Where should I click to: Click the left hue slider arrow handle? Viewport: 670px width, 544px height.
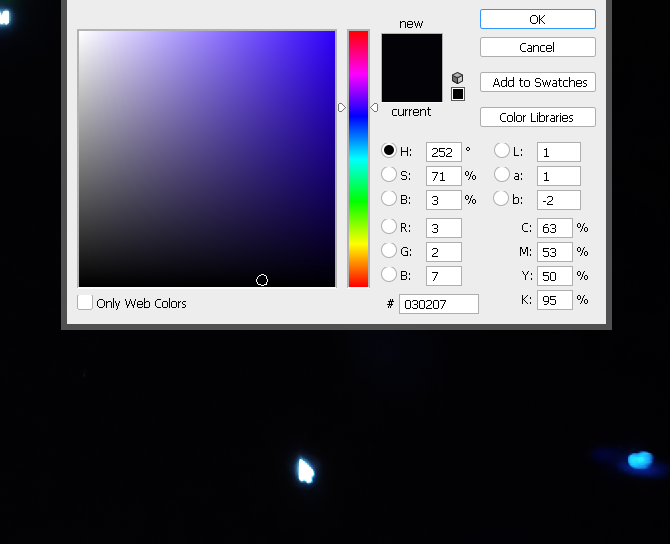(x=341, y=107)
